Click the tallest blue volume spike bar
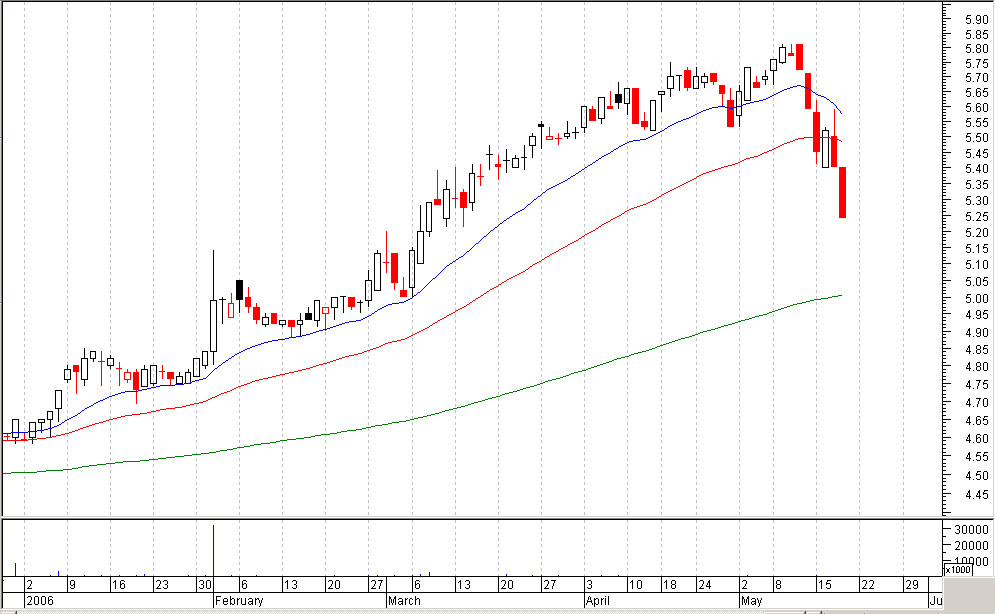Viewport: 995px width, 614px height. [x=213, y=550]
